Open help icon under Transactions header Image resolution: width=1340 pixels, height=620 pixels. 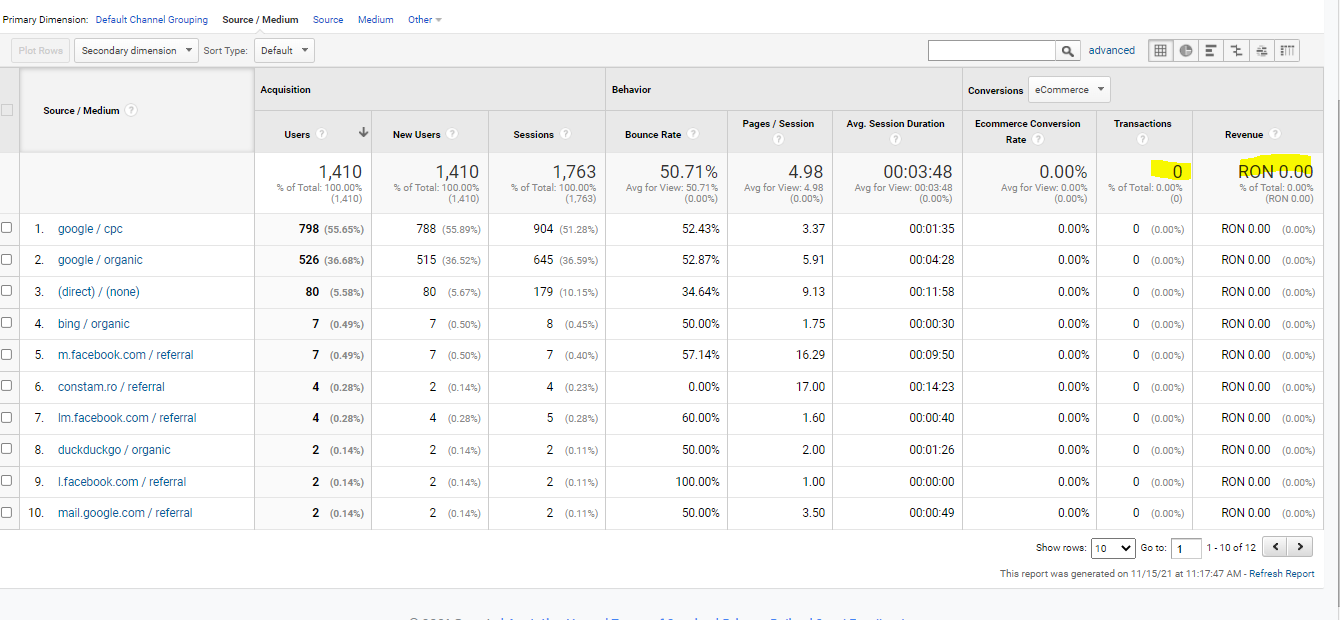[x=1143, y=140]
